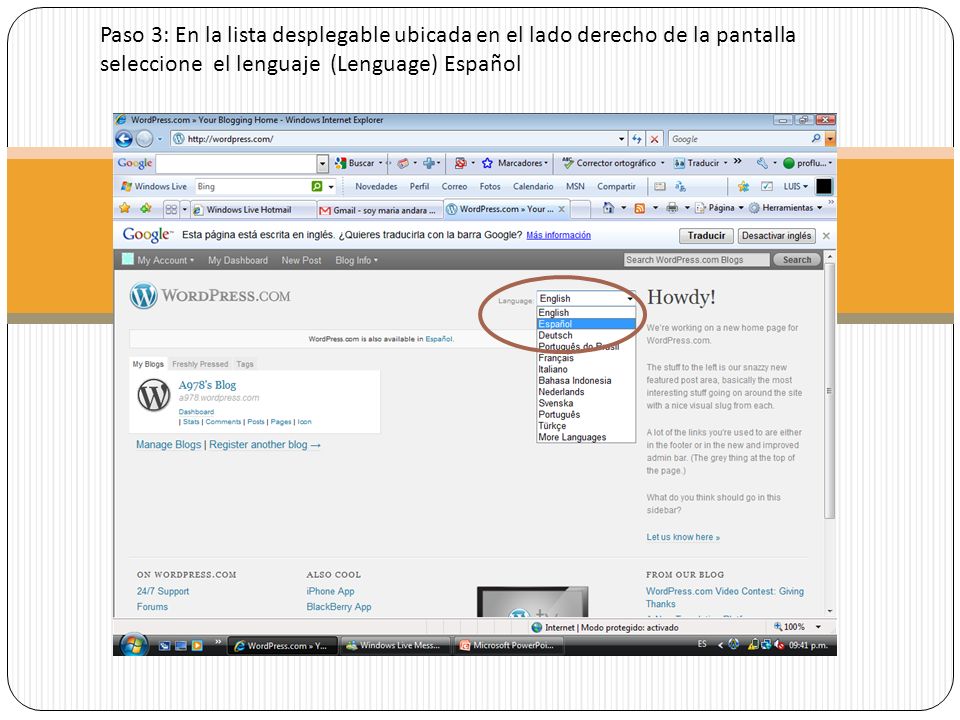Click the Let us know here link

pyautogui.click(x=683, y=537)
